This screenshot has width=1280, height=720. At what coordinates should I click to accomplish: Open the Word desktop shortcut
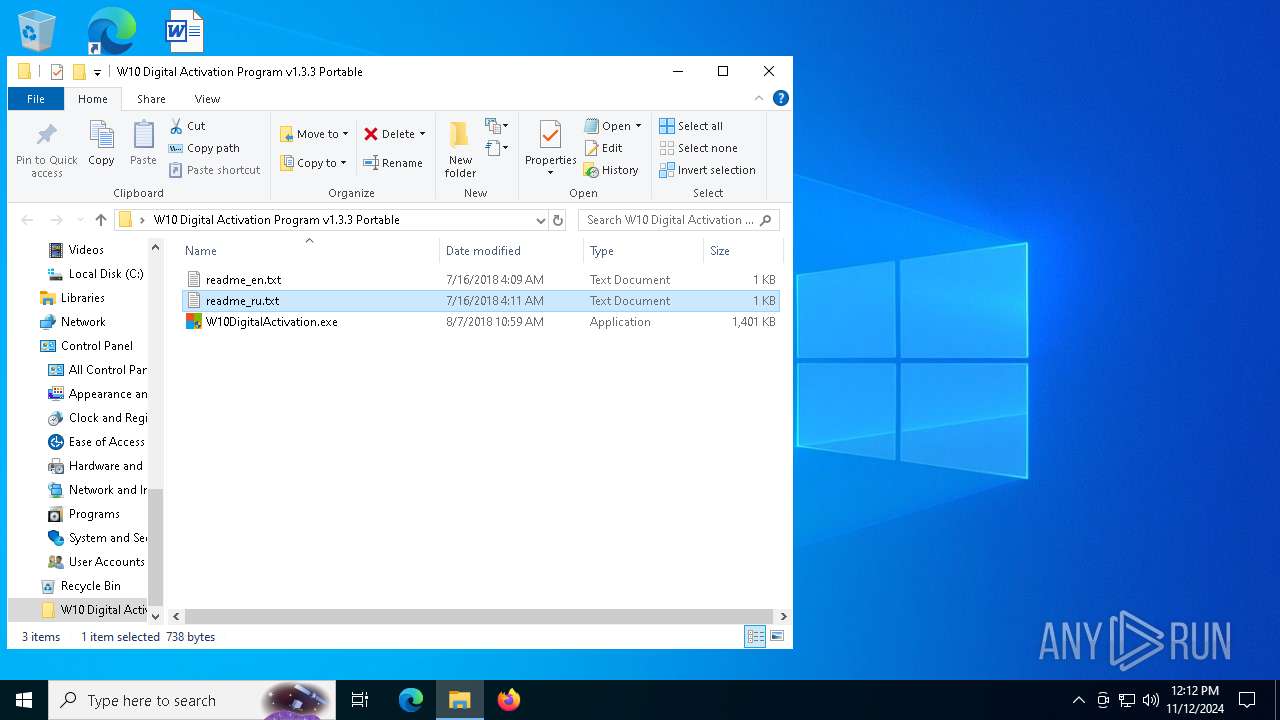point(185,30)
